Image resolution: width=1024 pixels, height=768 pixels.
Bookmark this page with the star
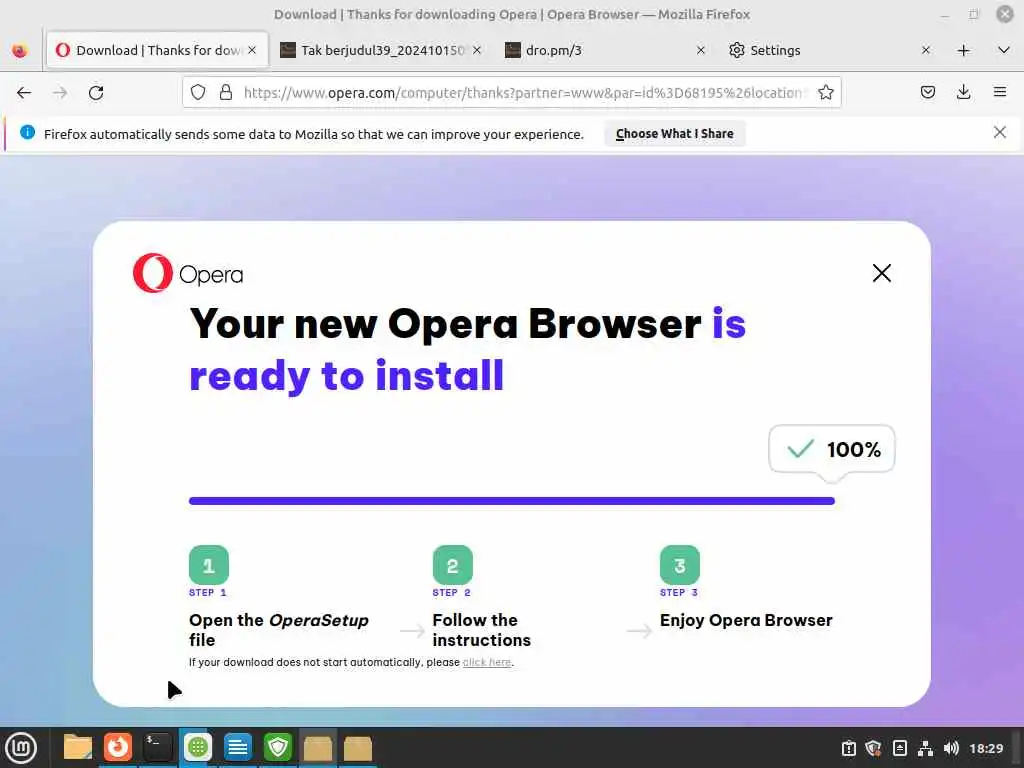[x=825, y=93]
